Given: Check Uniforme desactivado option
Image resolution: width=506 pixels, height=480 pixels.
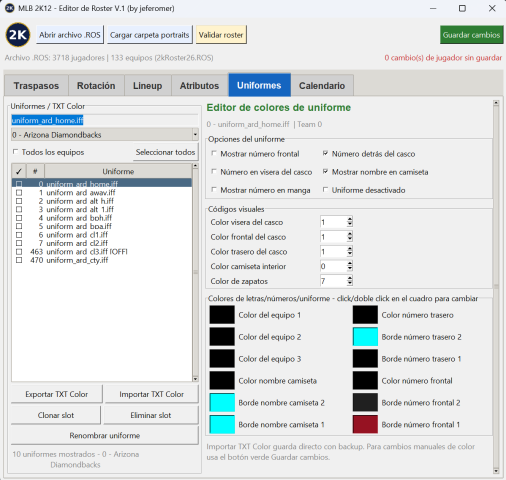Looking at the screenshot, I should click(325, 190).
